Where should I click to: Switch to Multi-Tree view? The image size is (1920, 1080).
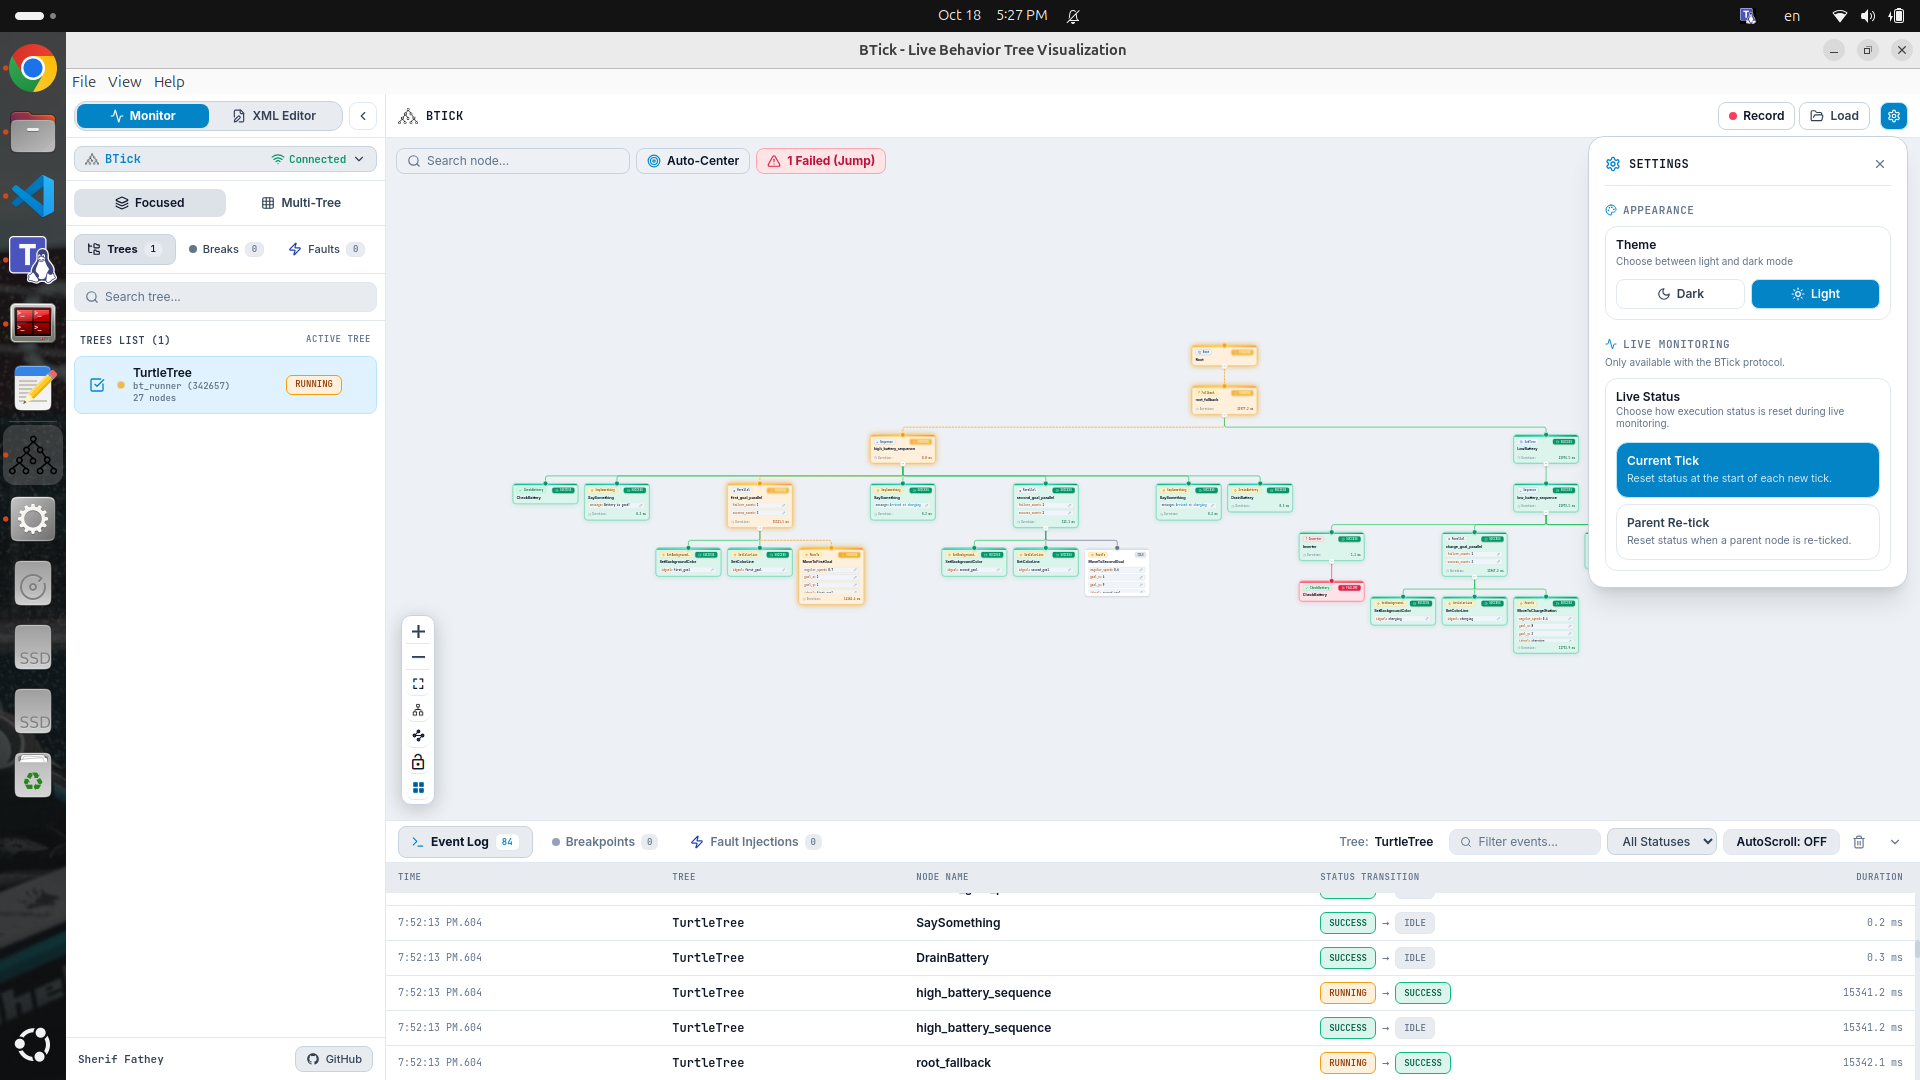point(301,203)
